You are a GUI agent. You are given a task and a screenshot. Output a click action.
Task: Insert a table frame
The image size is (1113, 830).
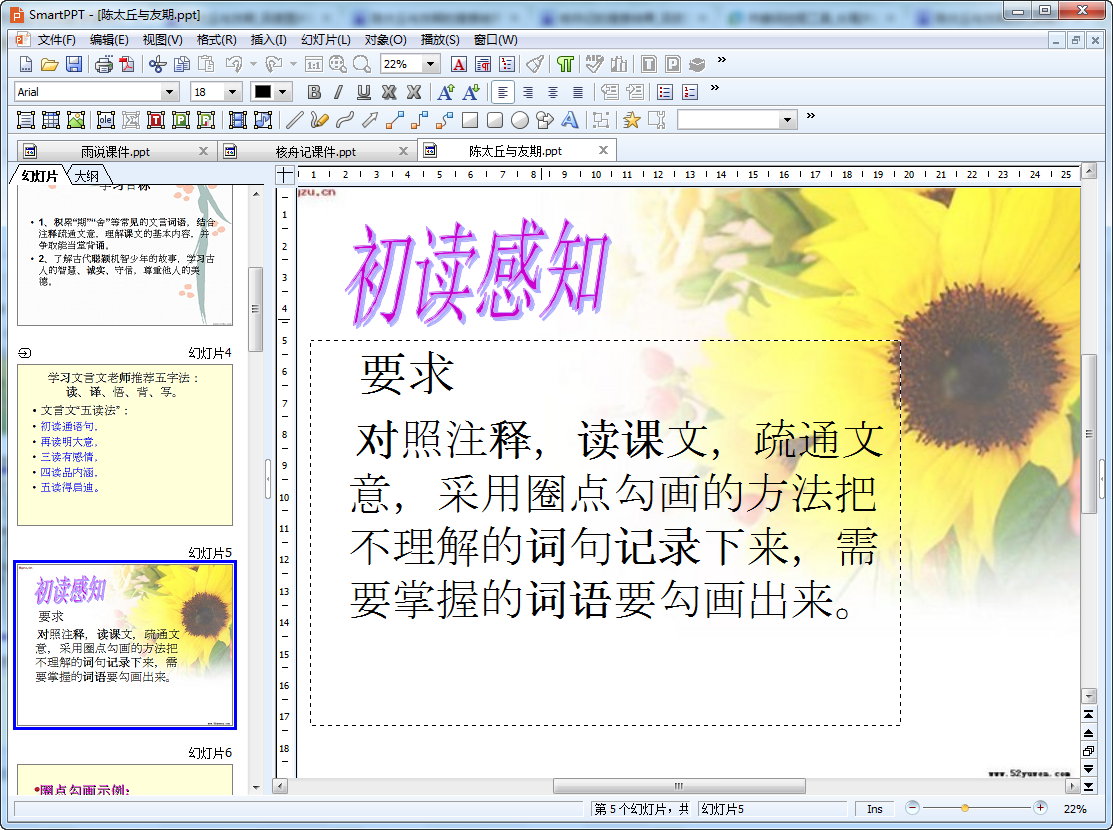click(x=50, y=120)
